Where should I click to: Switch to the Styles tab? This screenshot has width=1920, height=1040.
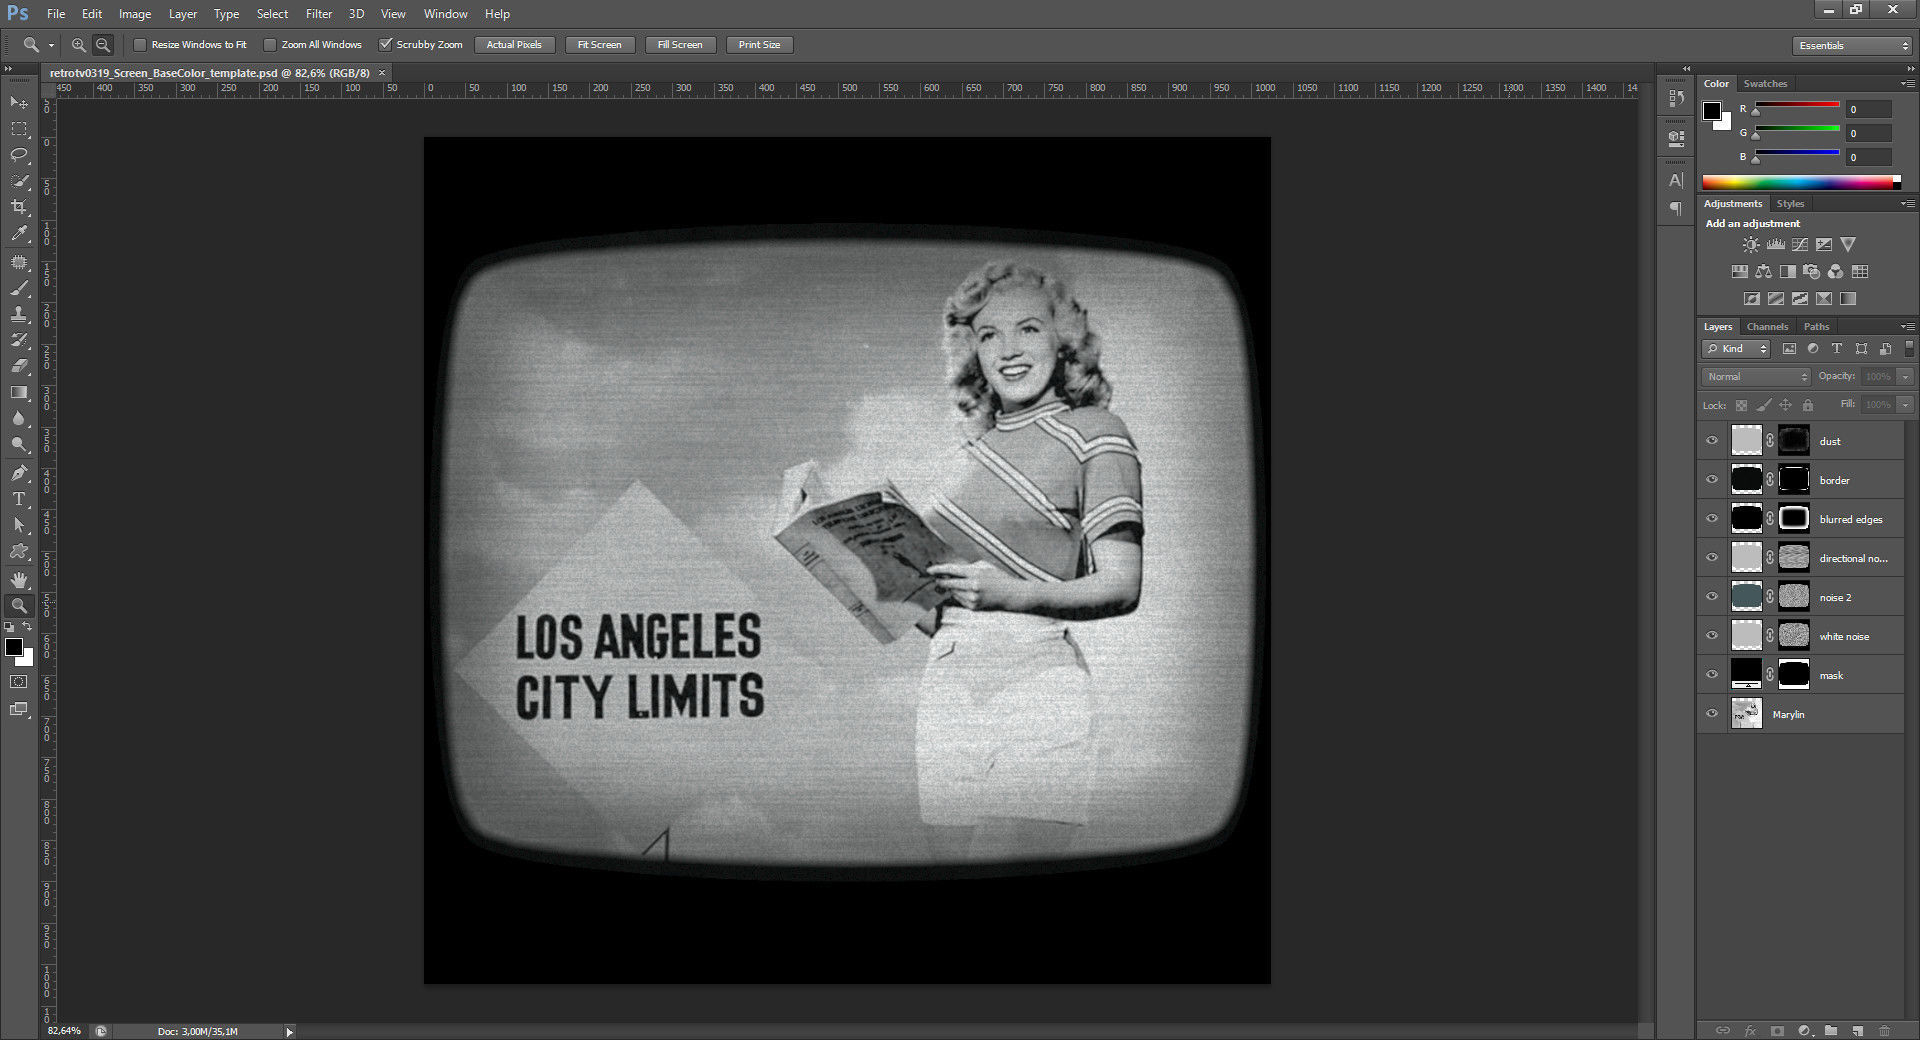1790,204
